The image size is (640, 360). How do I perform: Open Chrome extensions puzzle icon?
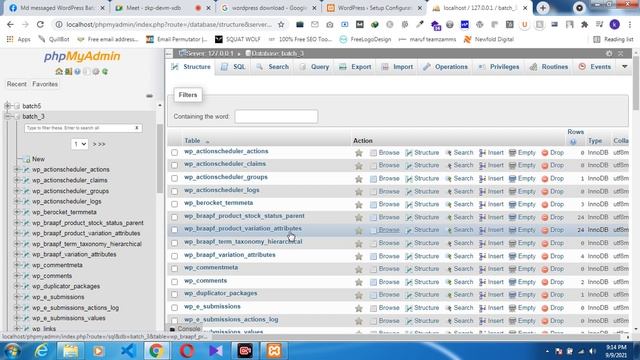pos(584,24)
